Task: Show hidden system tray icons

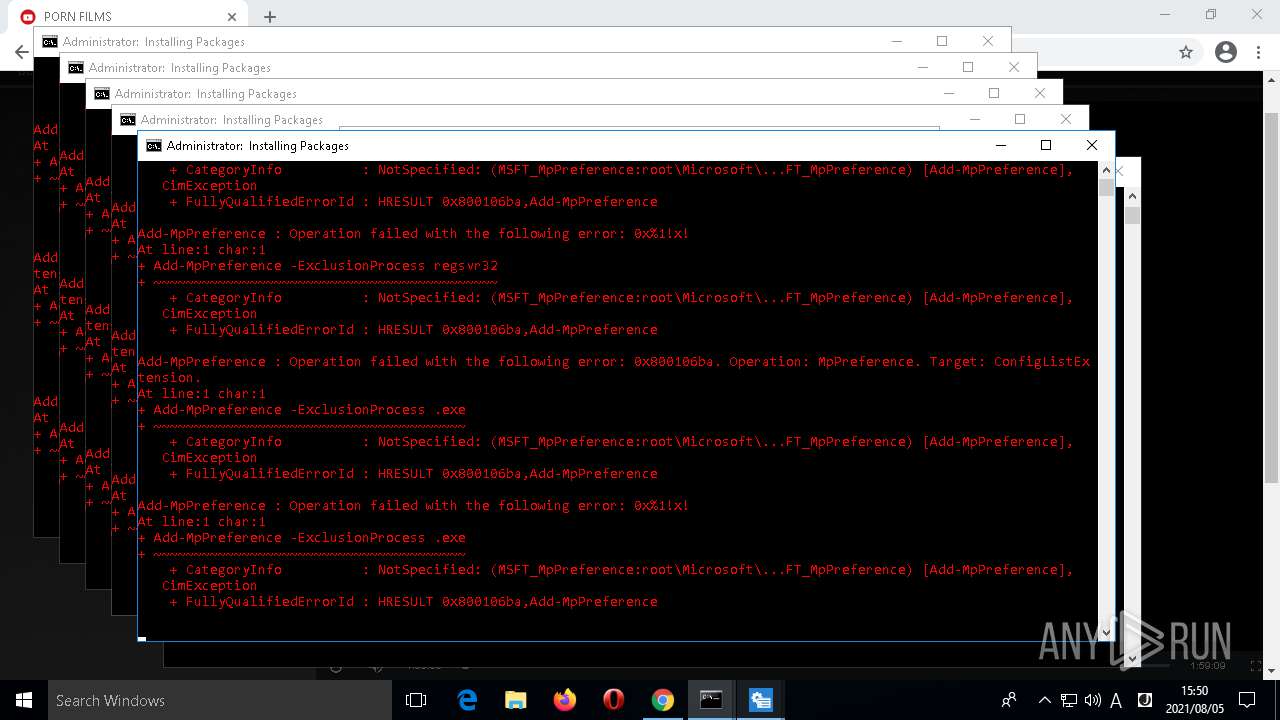Action: pos(1045,700)
